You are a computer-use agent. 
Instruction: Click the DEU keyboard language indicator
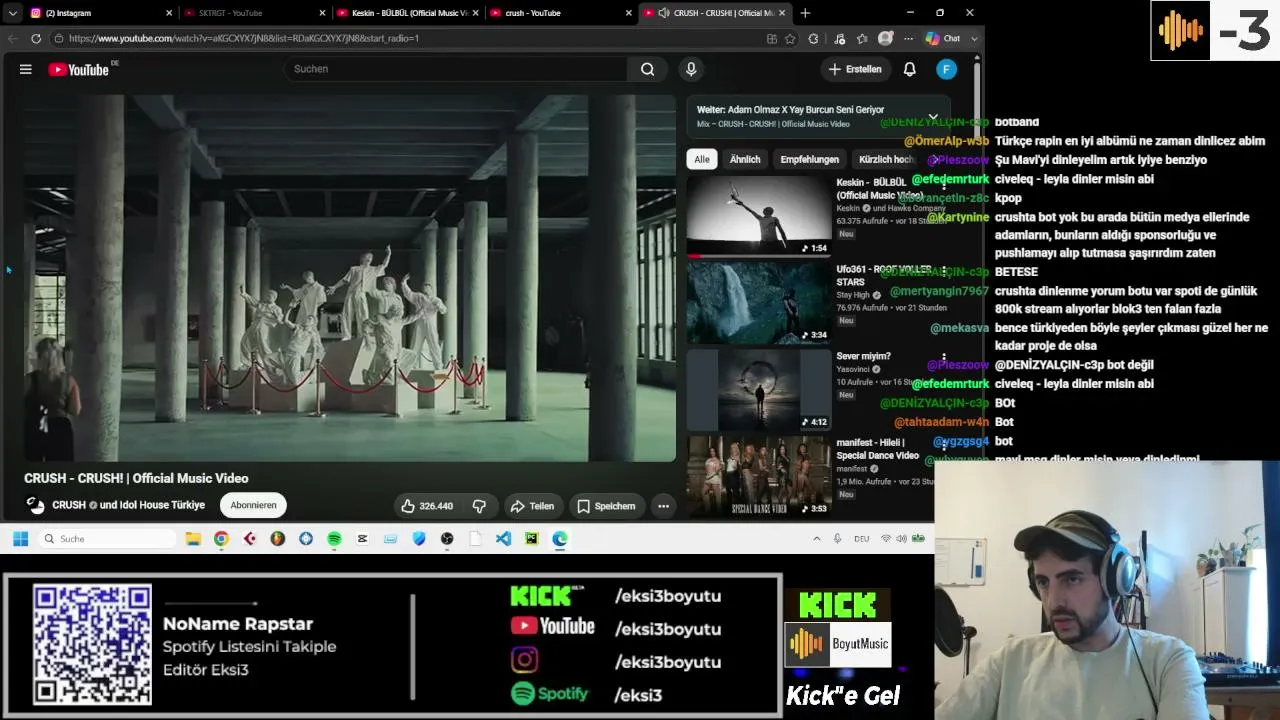[861, 538]
